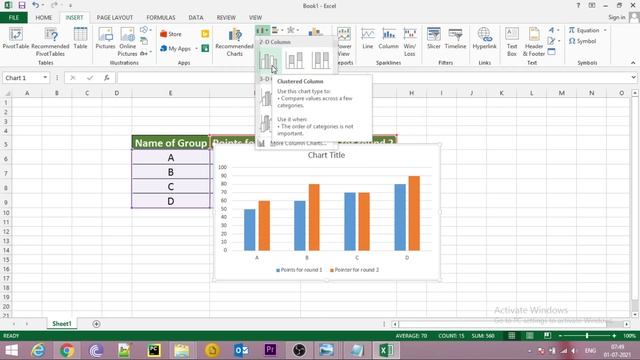Click the Chart Title text
This screenshot has height=360, width=640.
(x=326, y=155)
